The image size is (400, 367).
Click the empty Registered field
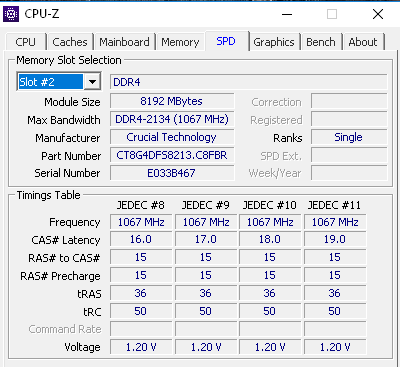349,119
